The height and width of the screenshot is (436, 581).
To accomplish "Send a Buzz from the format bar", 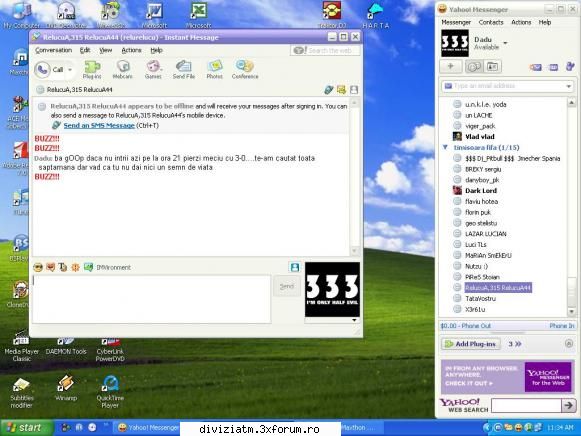I will (x=76, y=267).
